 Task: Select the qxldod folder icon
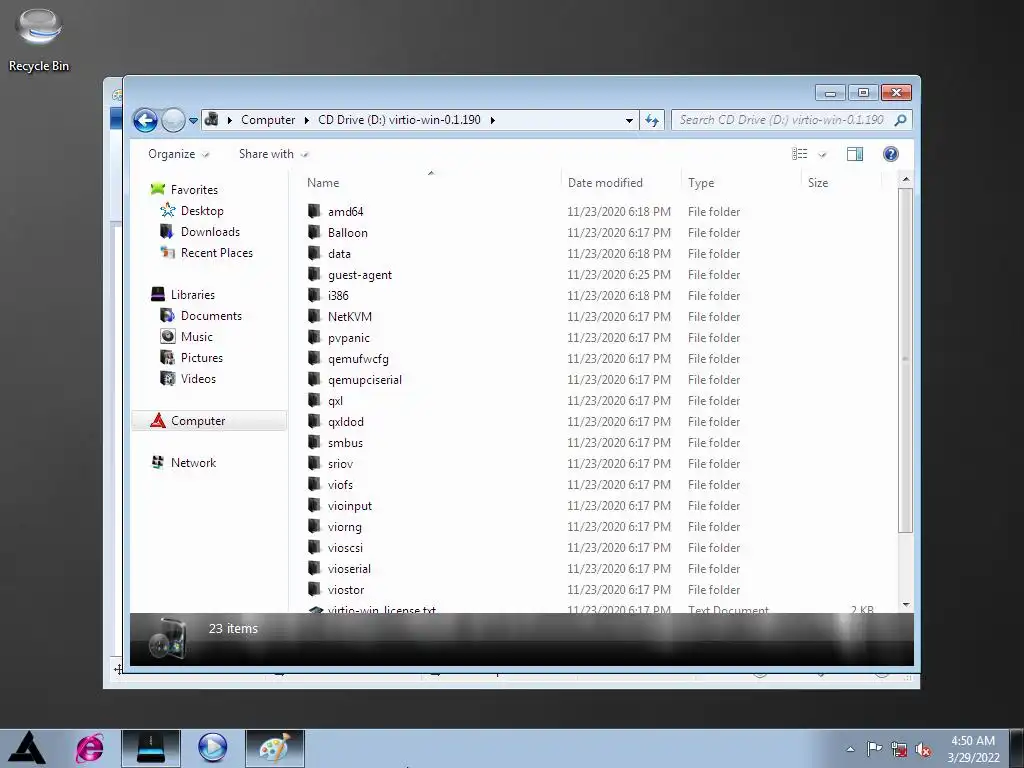point(315,421)
